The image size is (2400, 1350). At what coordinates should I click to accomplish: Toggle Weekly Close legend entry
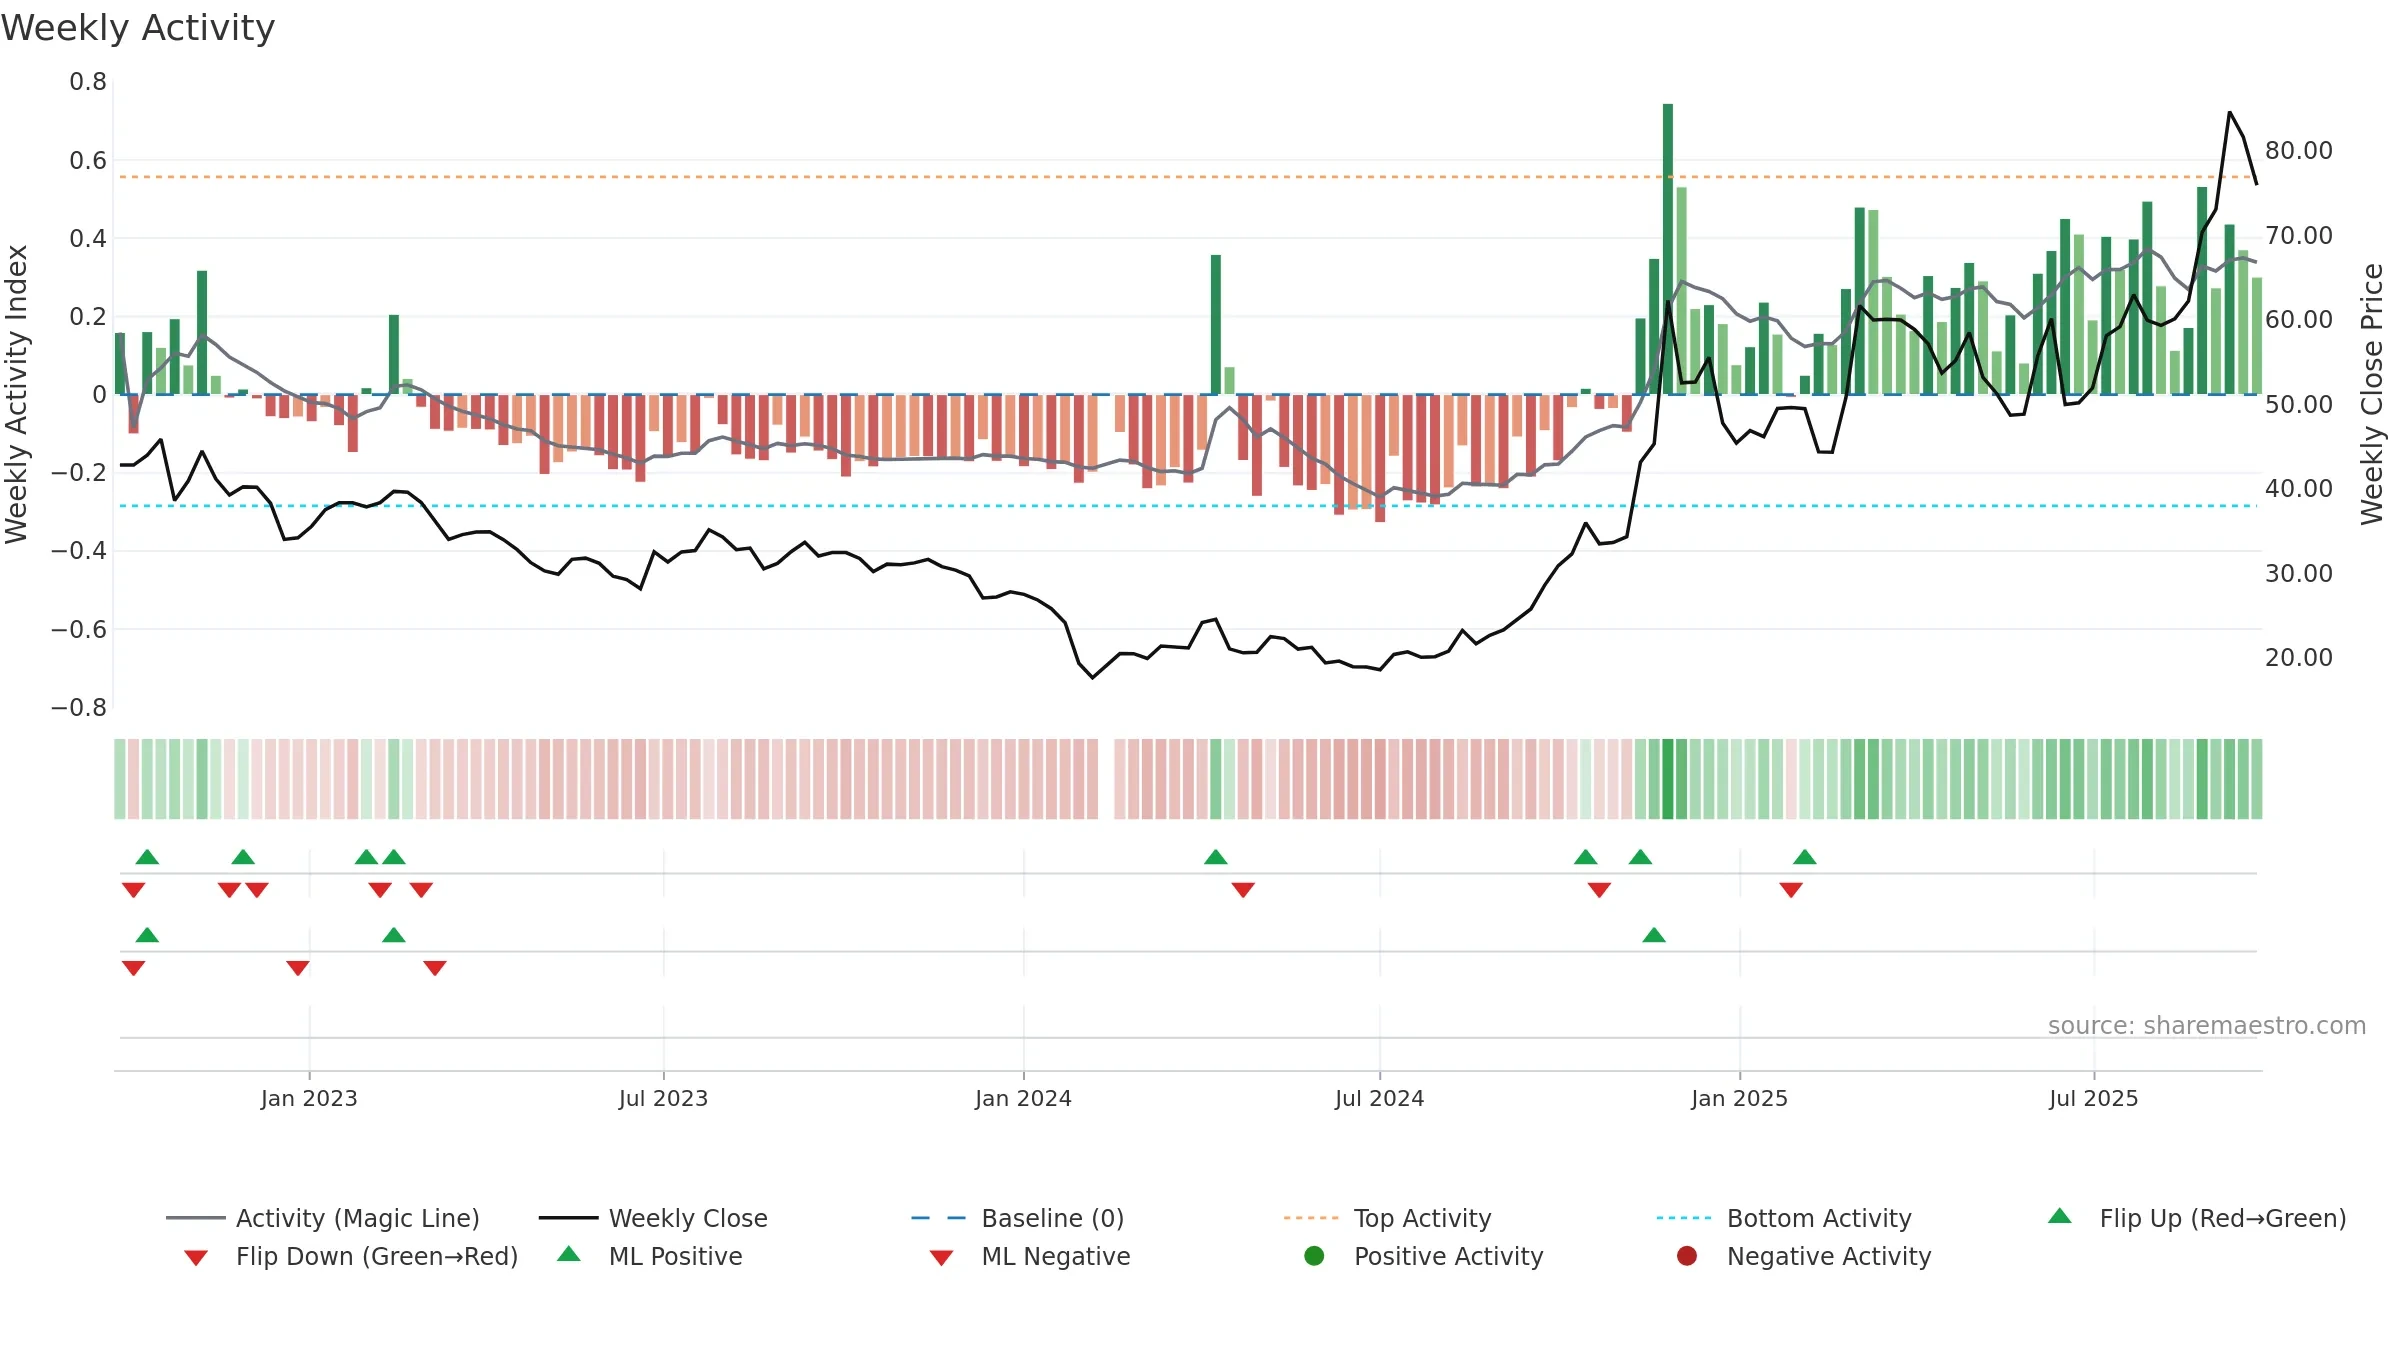point(653,1218)
